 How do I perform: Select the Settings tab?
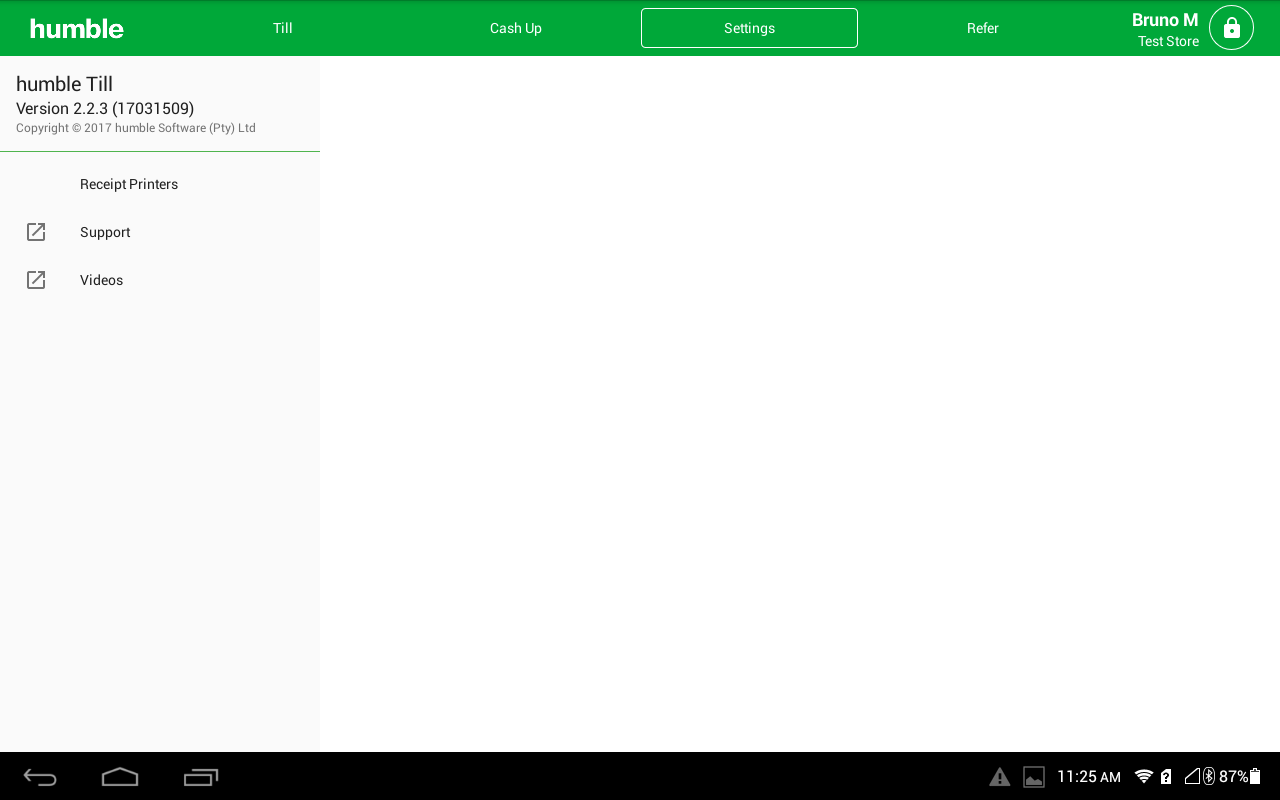point(749,28)
